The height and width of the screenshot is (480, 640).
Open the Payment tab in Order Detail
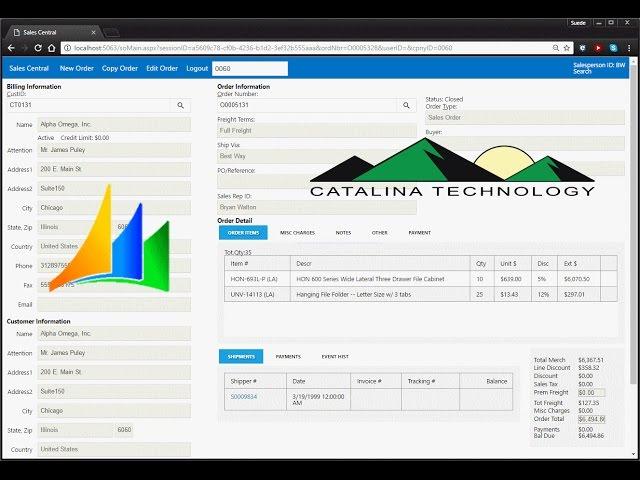(420, 233)
